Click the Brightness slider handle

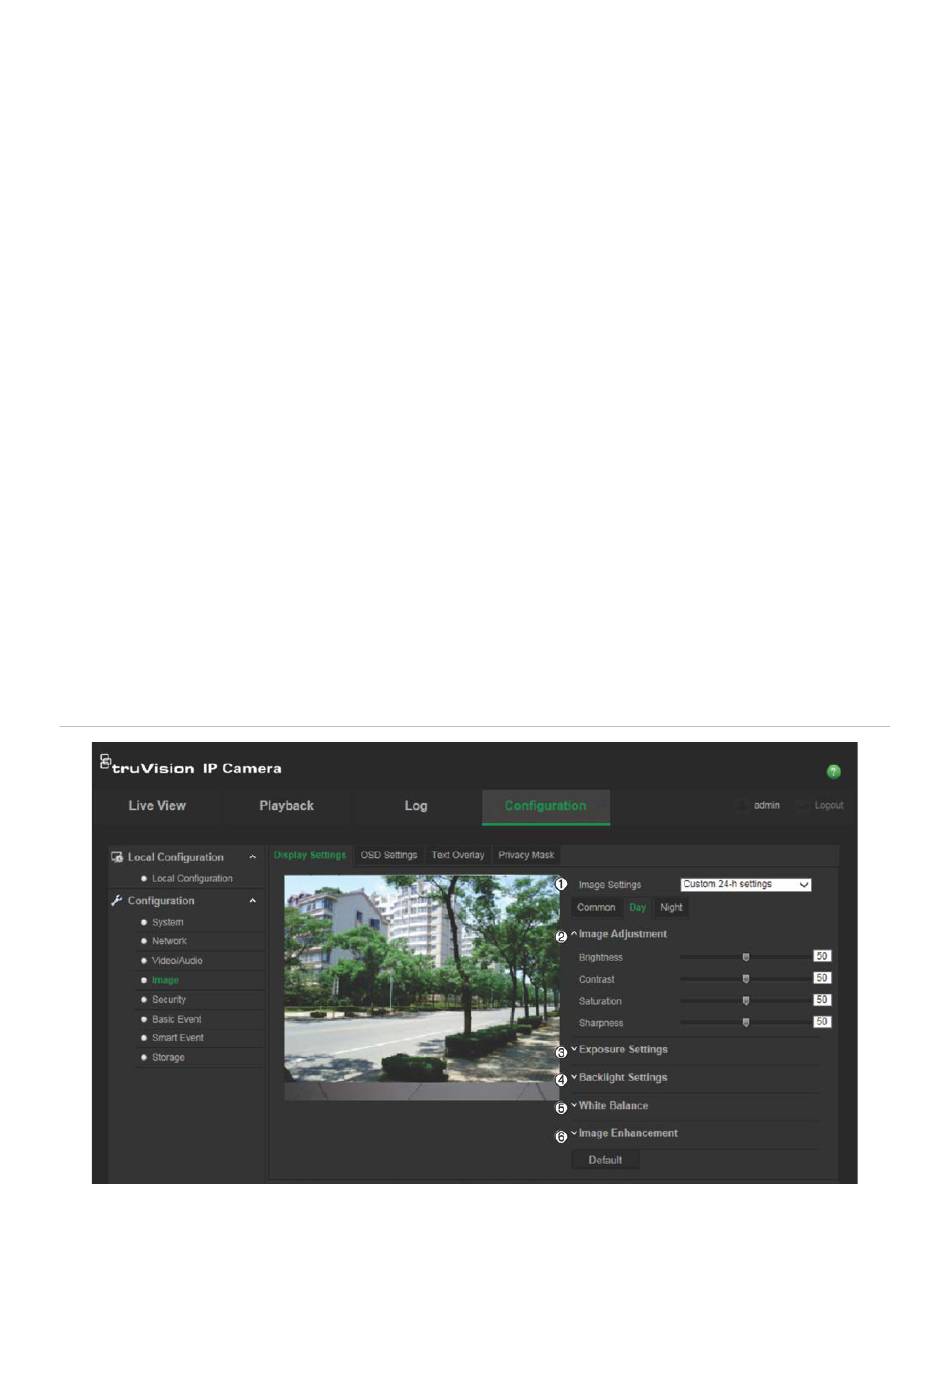tap(746, 958)
